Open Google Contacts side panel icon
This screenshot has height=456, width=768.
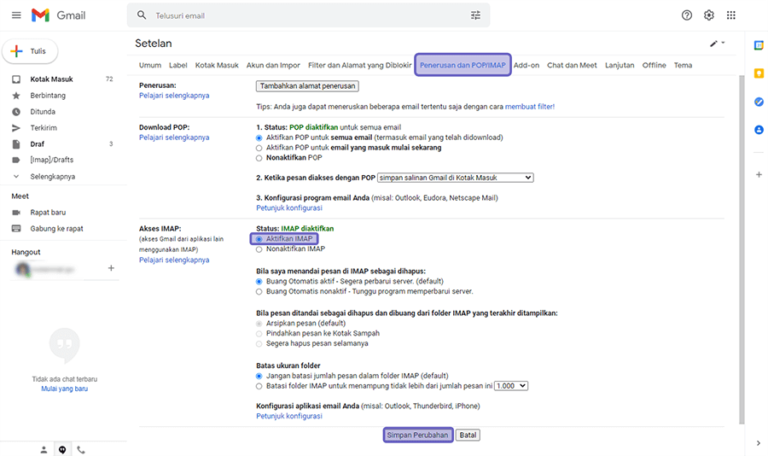[759, 130]
